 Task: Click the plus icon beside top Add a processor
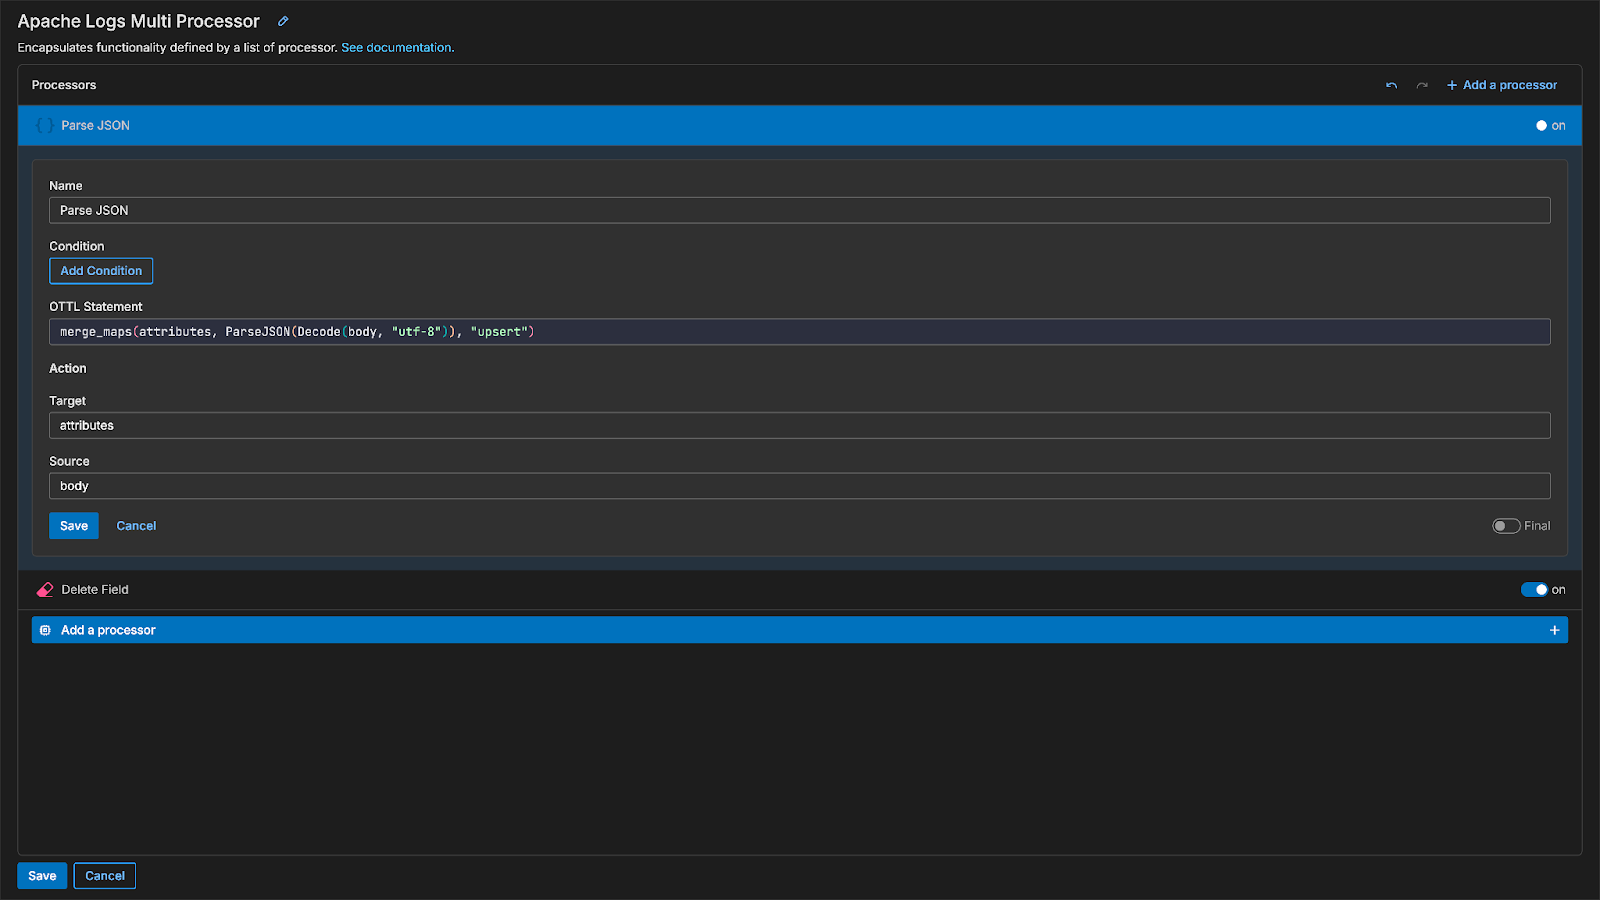[1452, 85]
